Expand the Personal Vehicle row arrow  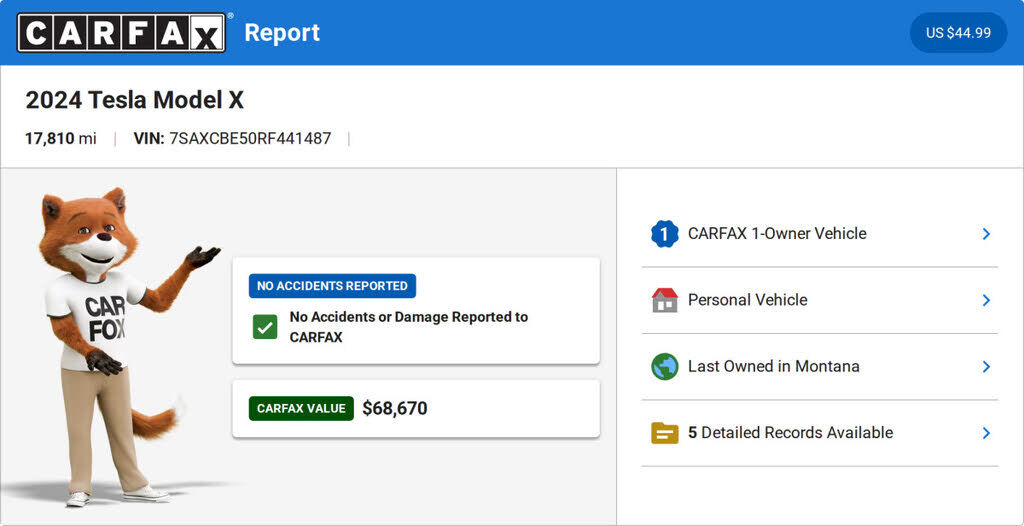click(986, 300)
